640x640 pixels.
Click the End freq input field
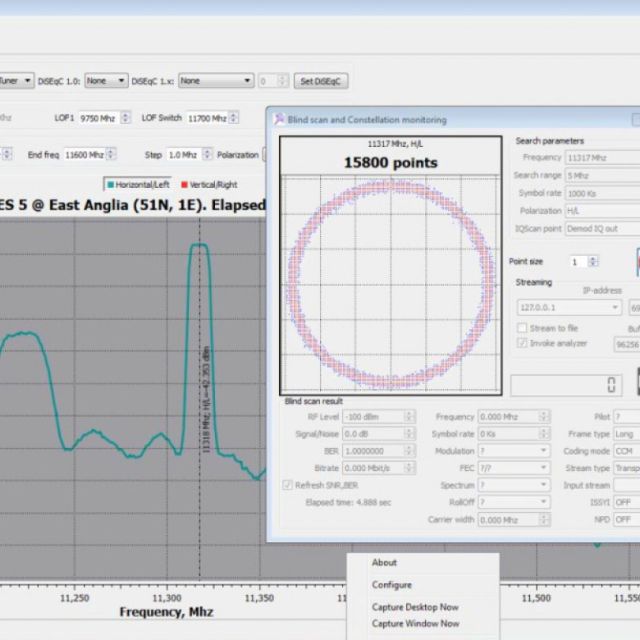(82, 155)
